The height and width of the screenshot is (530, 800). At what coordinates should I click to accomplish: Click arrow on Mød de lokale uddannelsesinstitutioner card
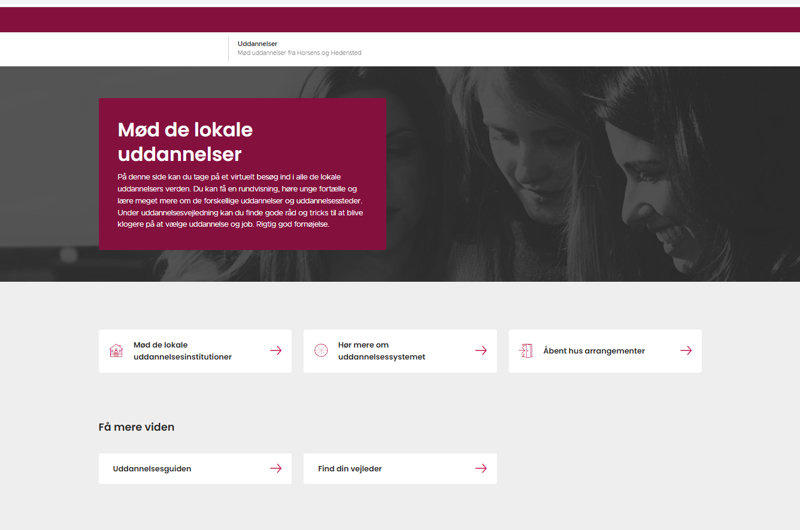[x=276, y=351]
